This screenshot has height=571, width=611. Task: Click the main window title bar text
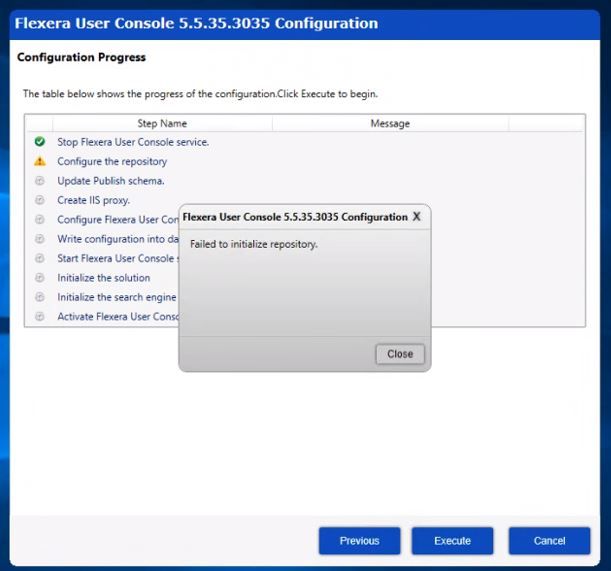pos(196,23)
